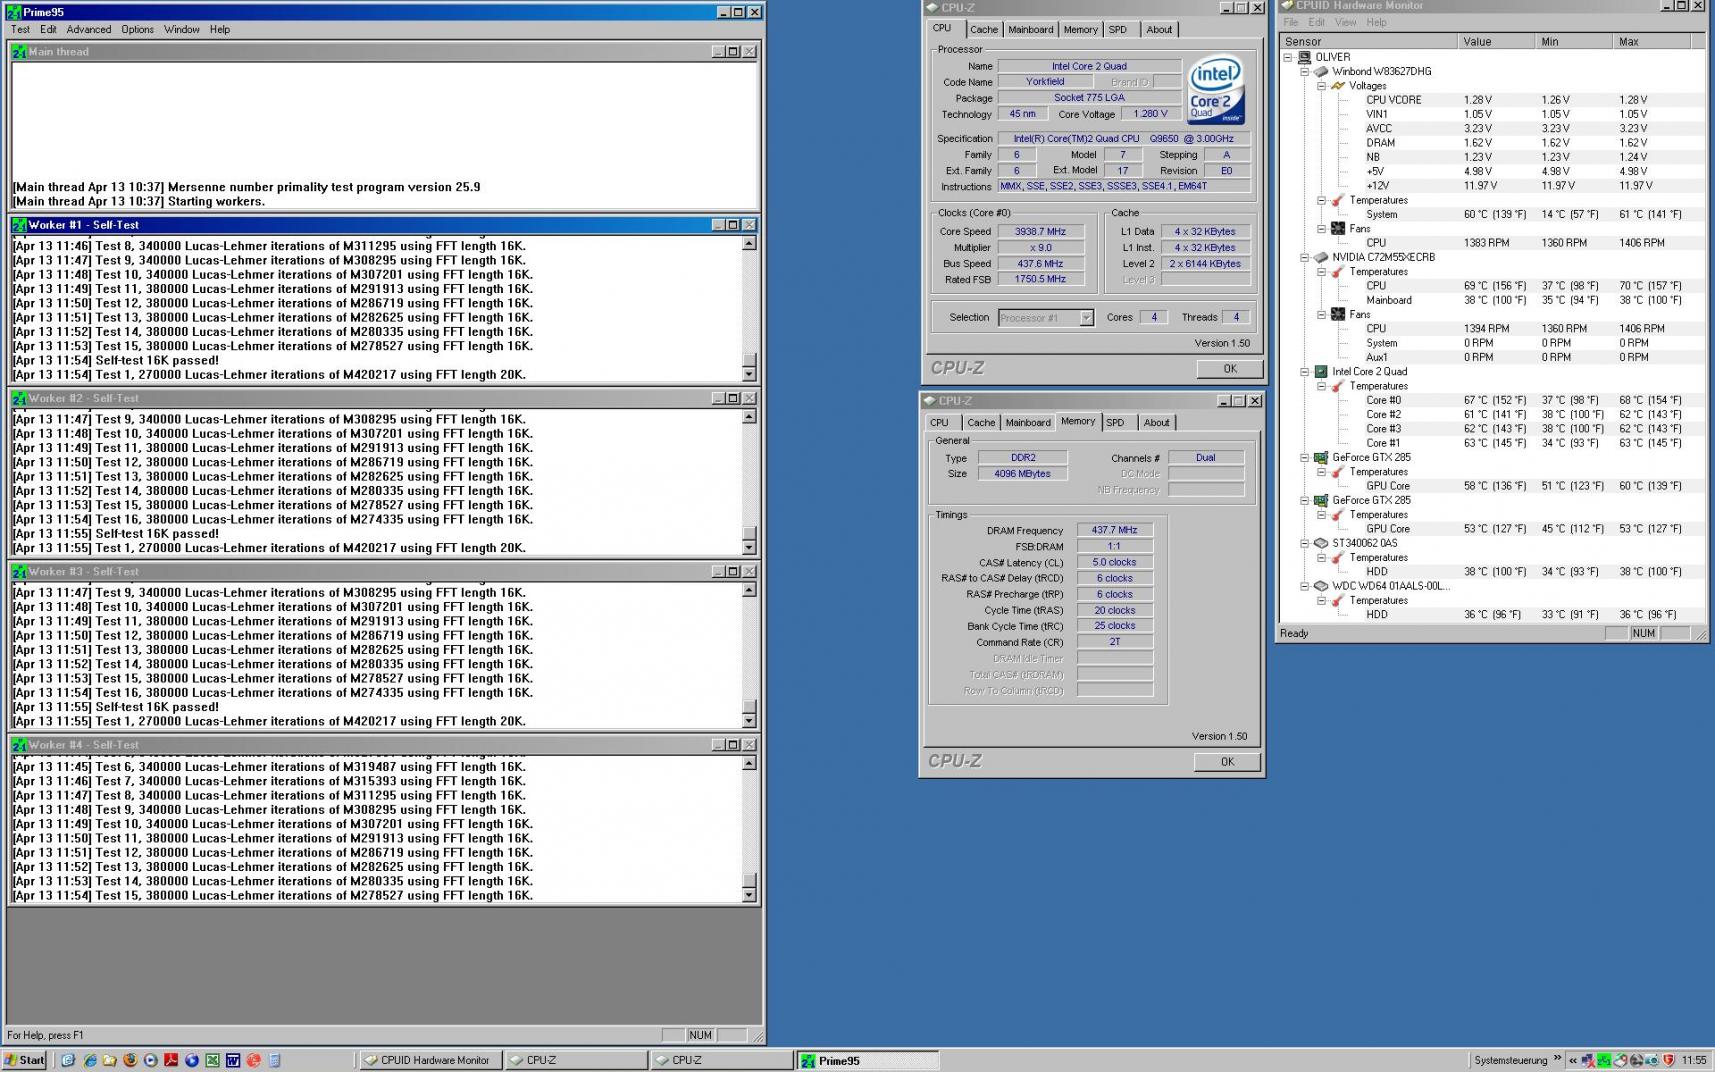Image resolution: width=1715 pixels, height=1072 pixels.
Task: Click the Max column header in Hardware Monitor
Action: click(x=1652, y=41)
